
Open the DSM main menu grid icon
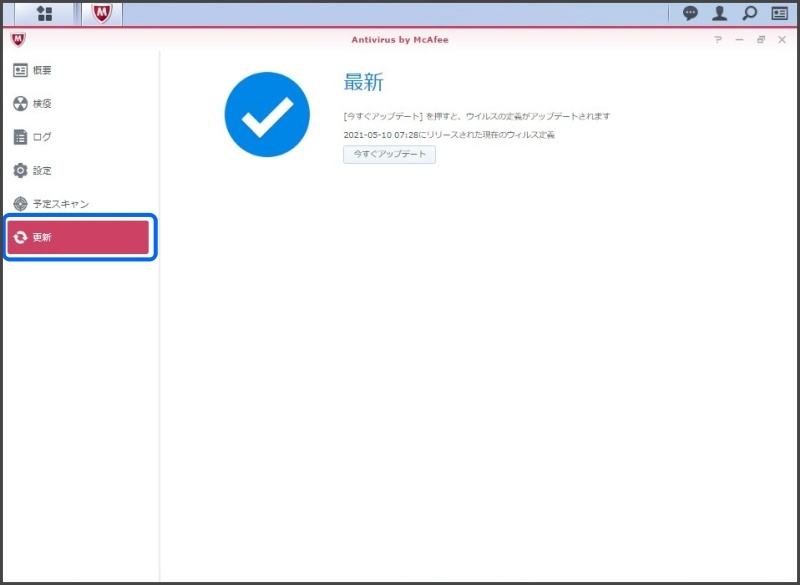[45, 13]
